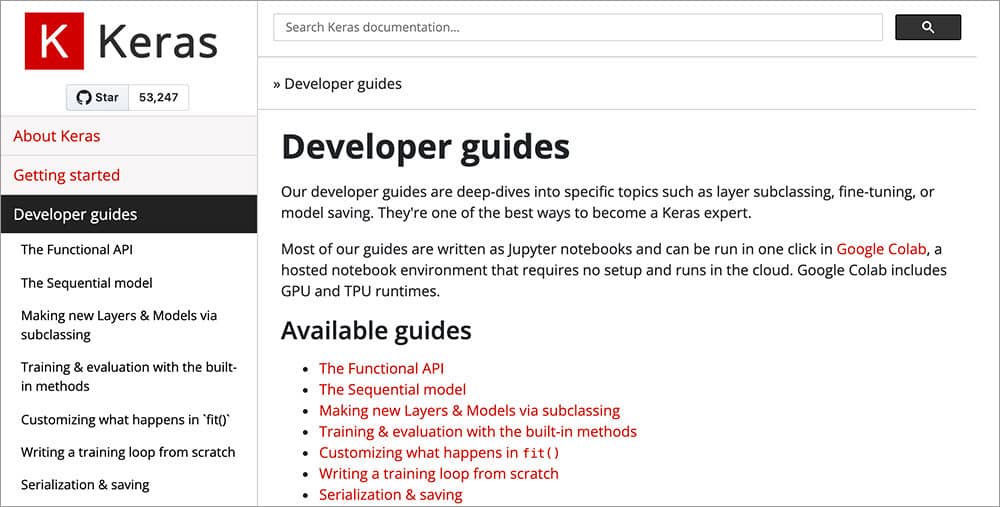Click the Keras wordmark text
The width and height of the screenshot is (1000, 507).
click(158, 42)
